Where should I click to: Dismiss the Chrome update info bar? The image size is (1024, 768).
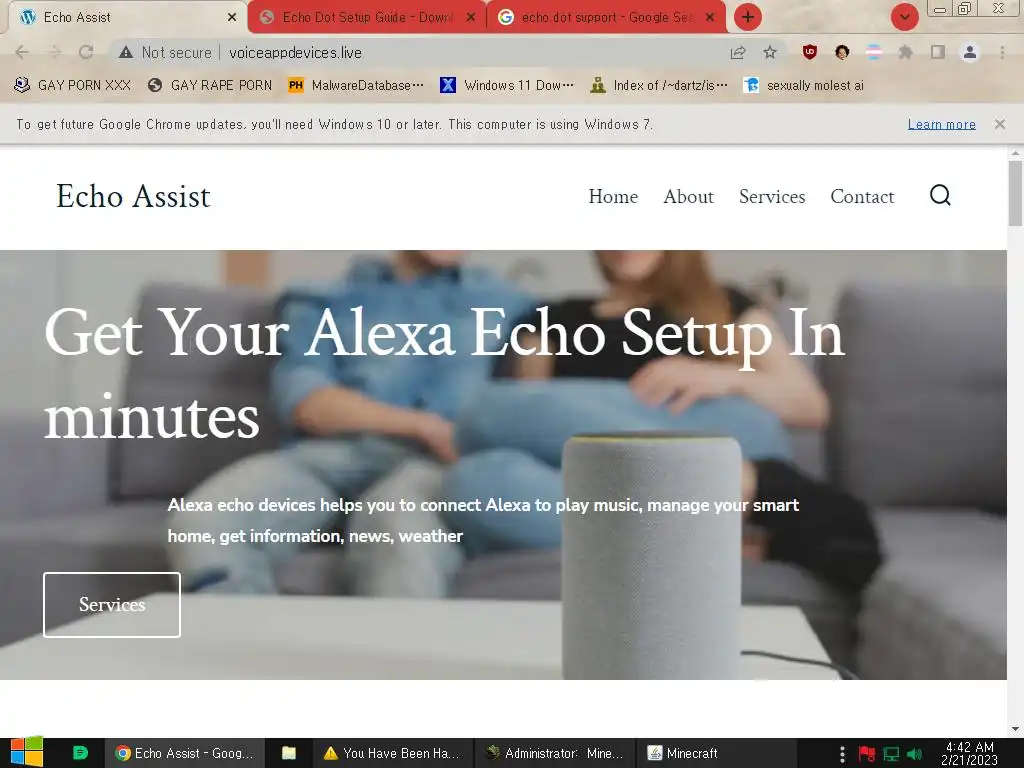[1000, 124]
